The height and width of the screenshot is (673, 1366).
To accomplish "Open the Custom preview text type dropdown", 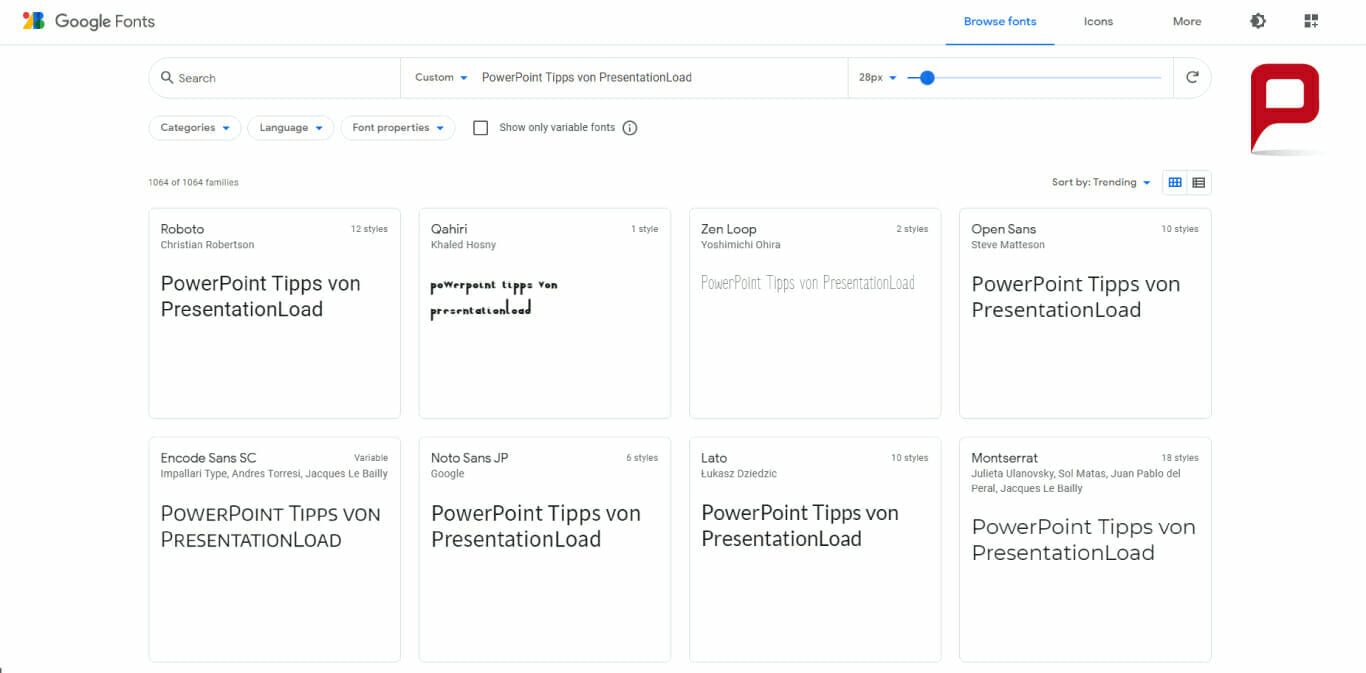I will click(441, 77).
